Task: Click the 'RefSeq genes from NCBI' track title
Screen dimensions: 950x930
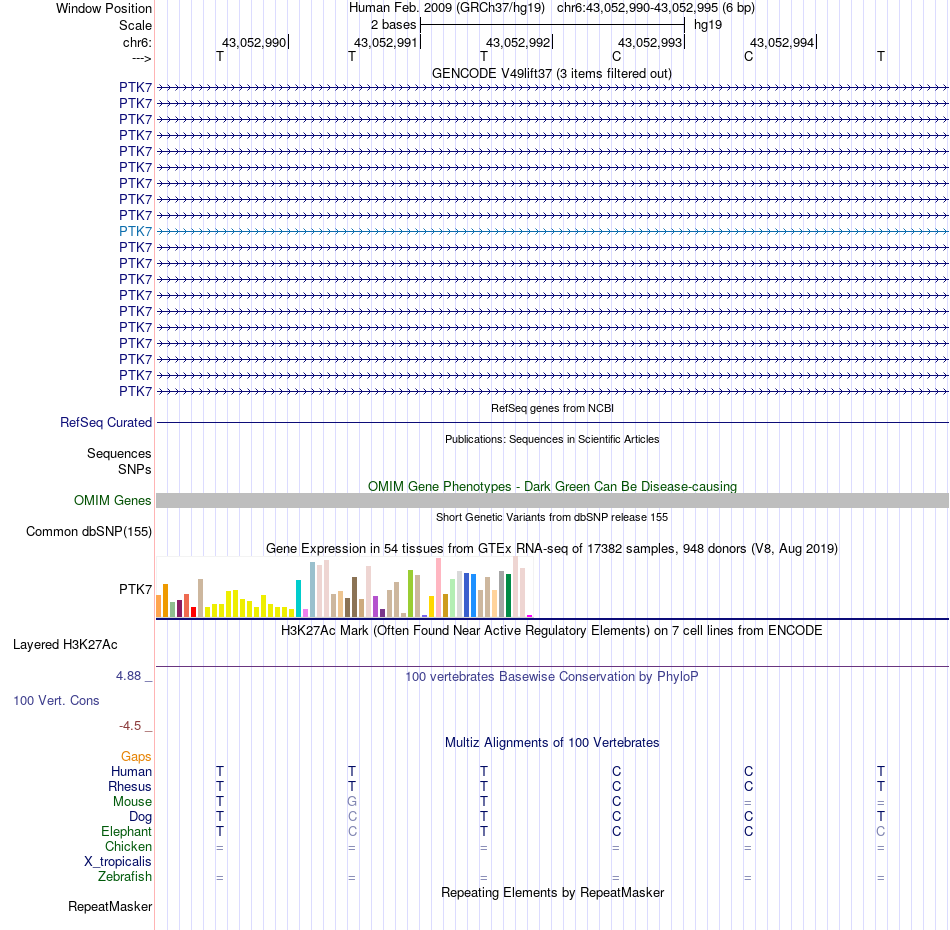Action: [552, 408]
